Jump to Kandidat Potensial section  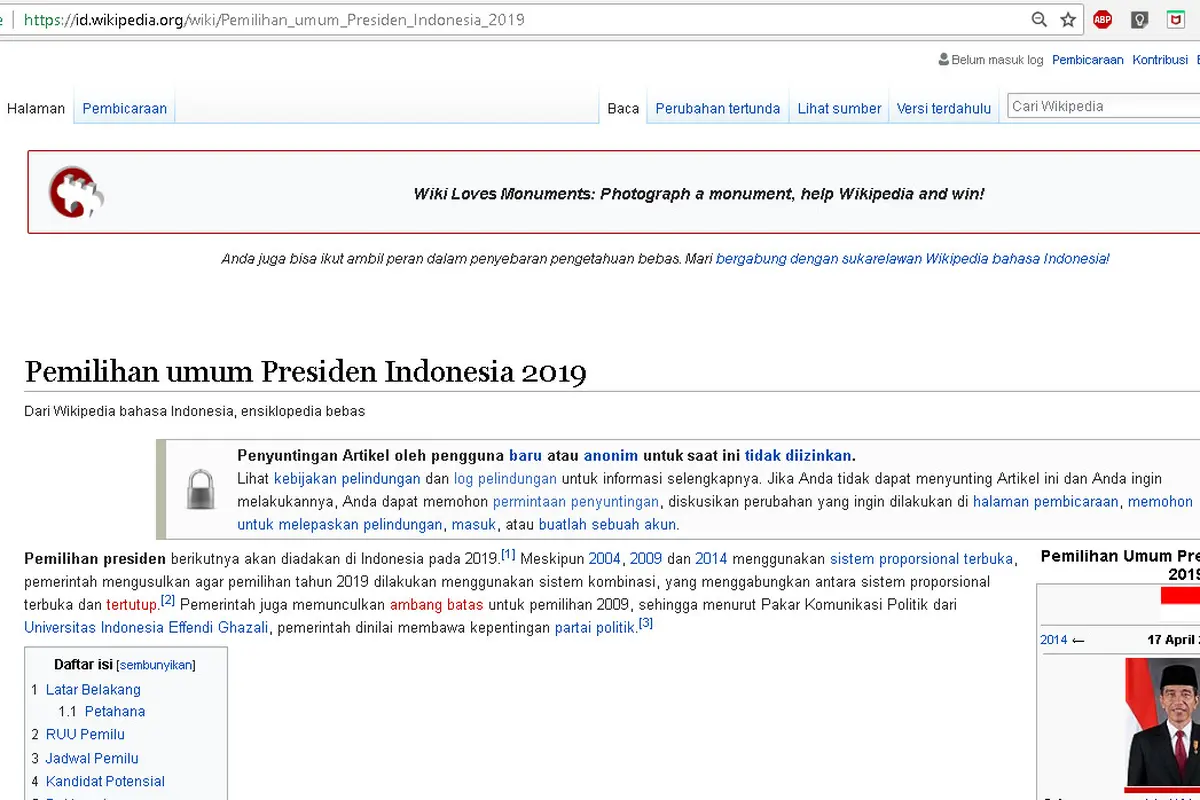(x=105, y=782)
